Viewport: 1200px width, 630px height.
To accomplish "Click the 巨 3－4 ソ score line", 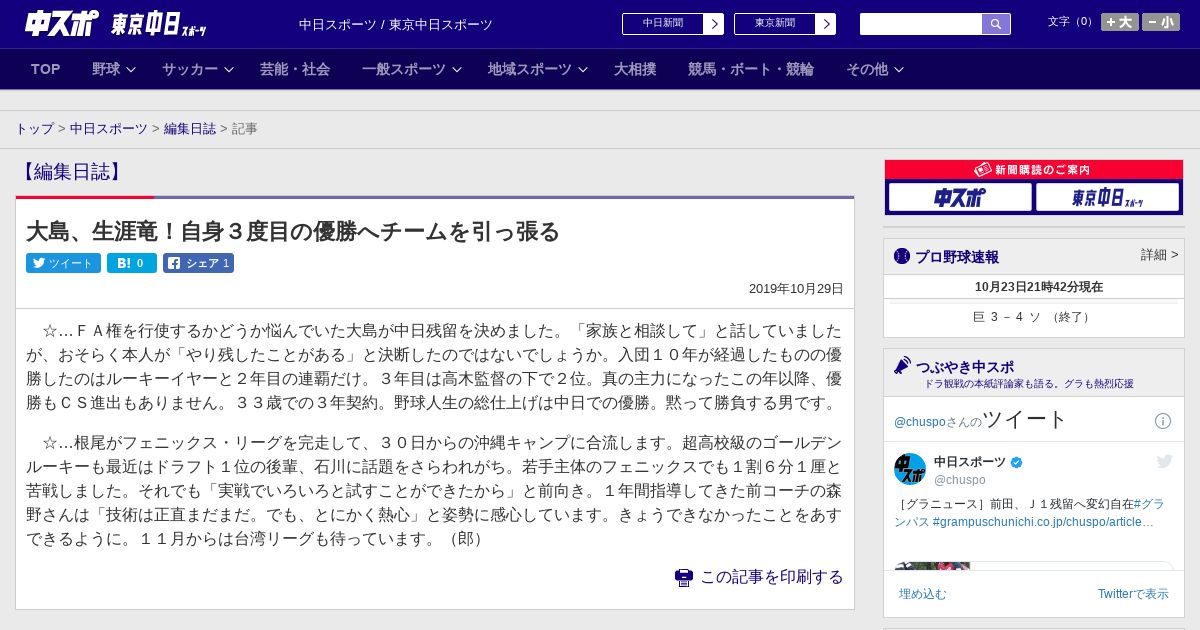I will tap(1034, 317).
